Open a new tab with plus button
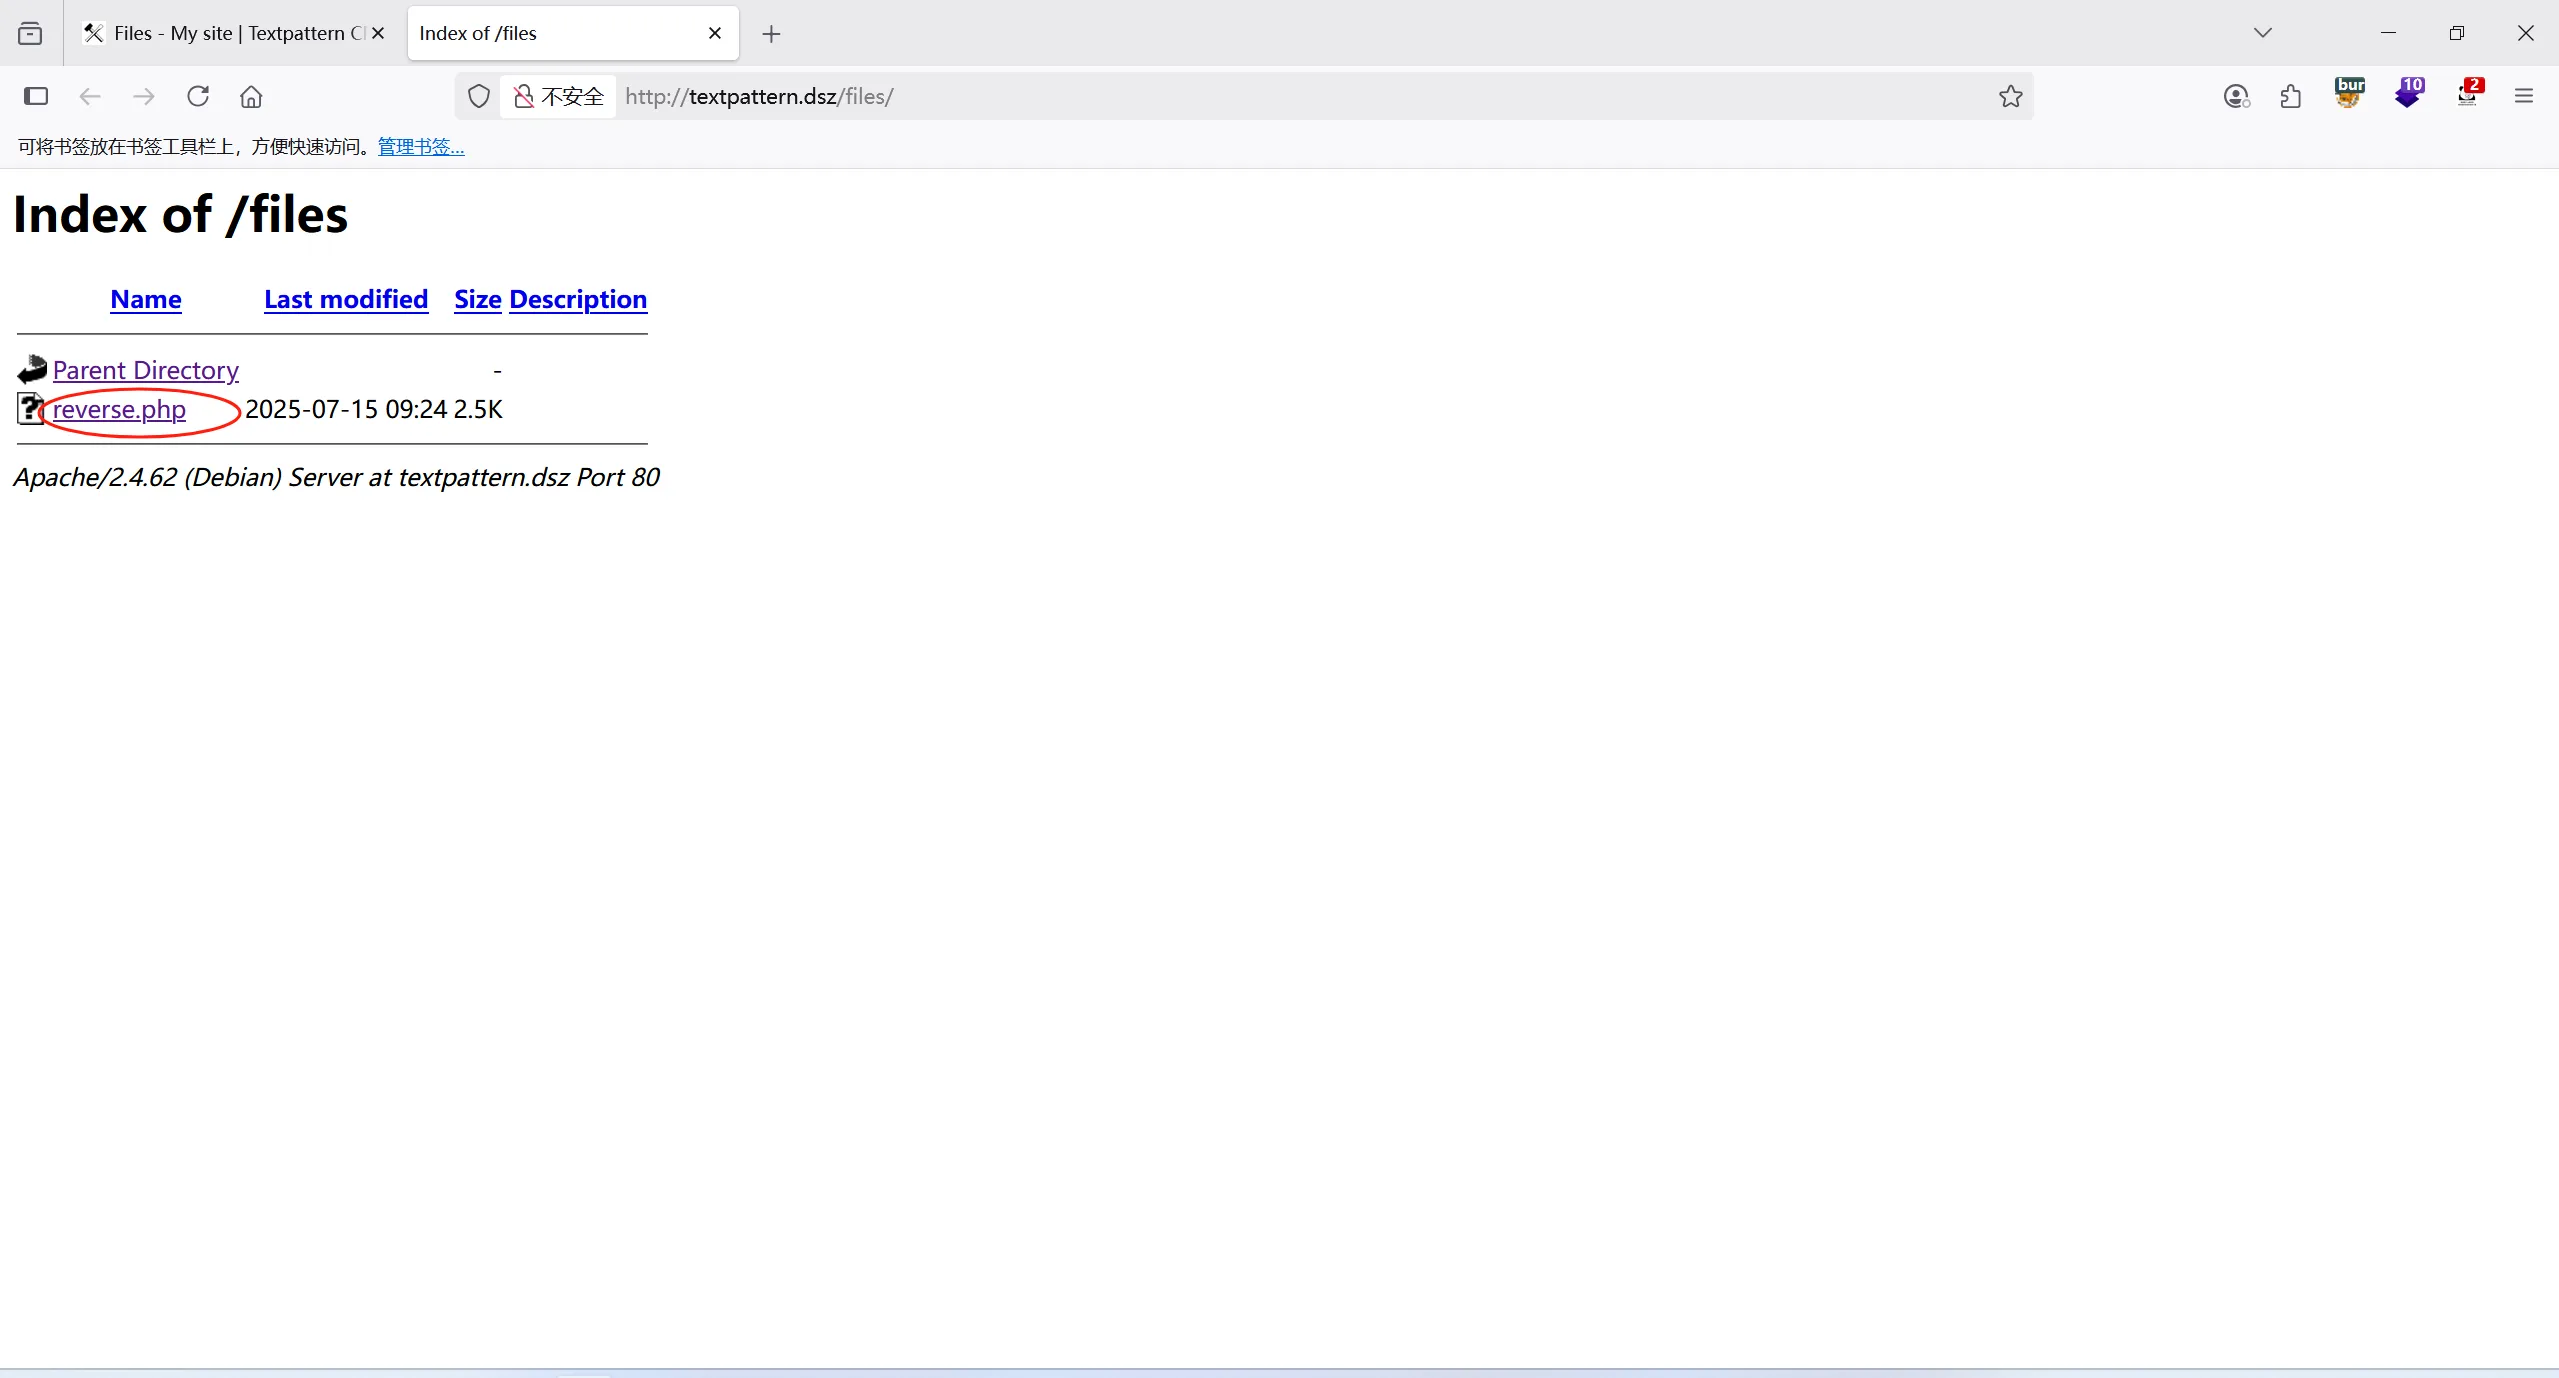This screenshot has height=1378, width=2559. 771,34
